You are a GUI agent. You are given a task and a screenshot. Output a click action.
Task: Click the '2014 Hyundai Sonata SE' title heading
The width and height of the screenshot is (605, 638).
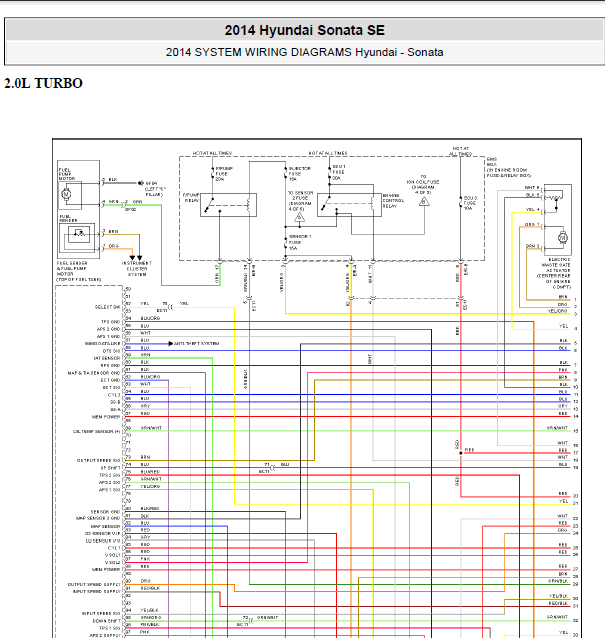pos(304,30)
